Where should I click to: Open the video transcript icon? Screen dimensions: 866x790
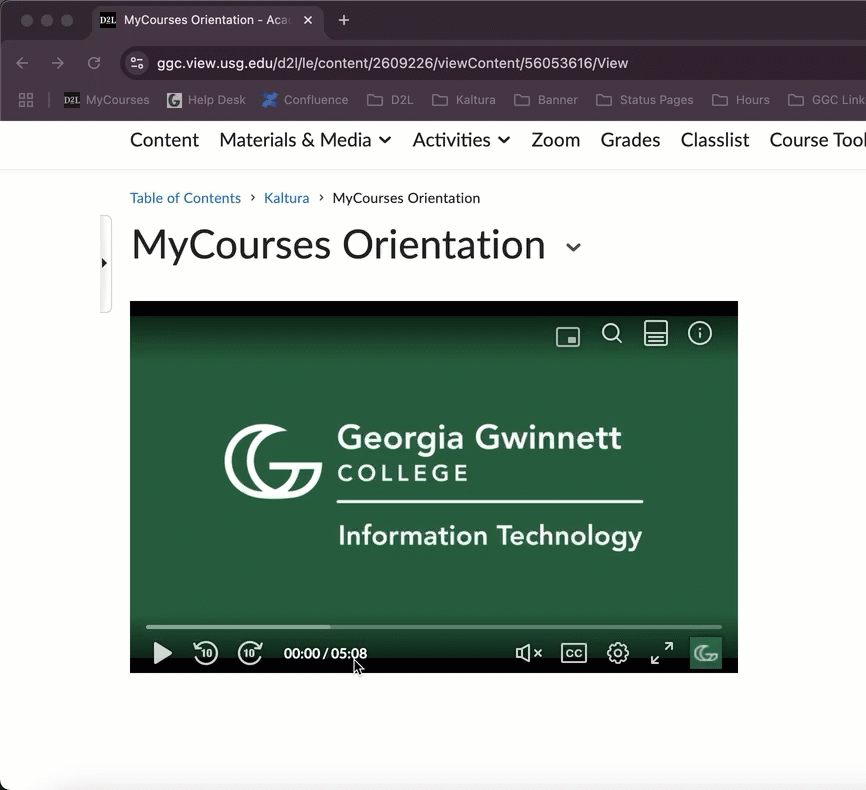click(x=656, y=334)
